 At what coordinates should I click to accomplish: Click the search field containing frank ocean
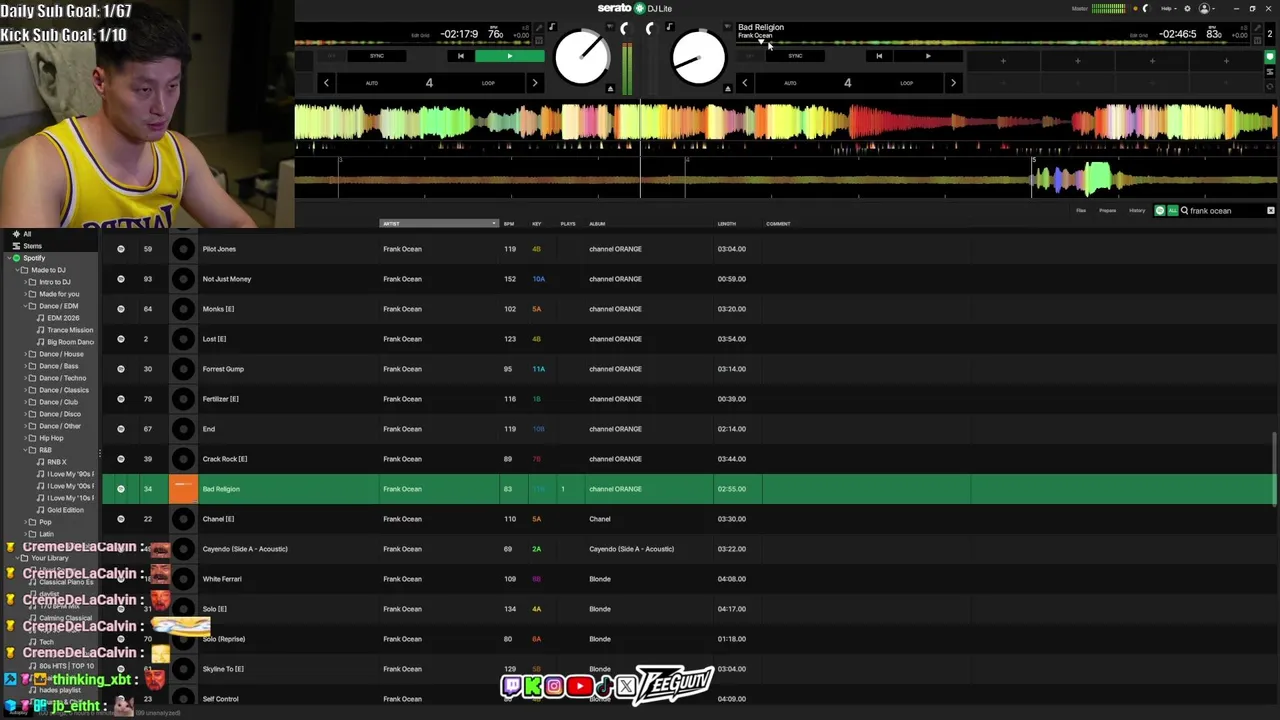[1225, 211]
